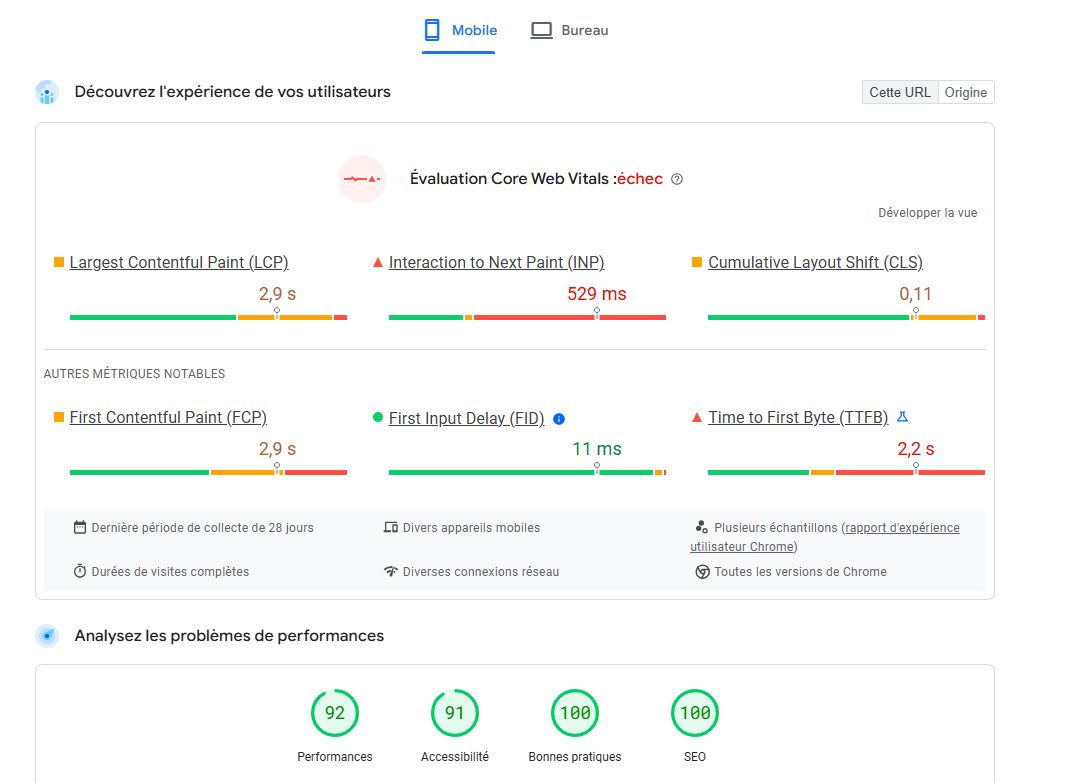1066x783 pixels.
Task: Click the Core Web Vitals help question icon
Action: coord(676,179)
